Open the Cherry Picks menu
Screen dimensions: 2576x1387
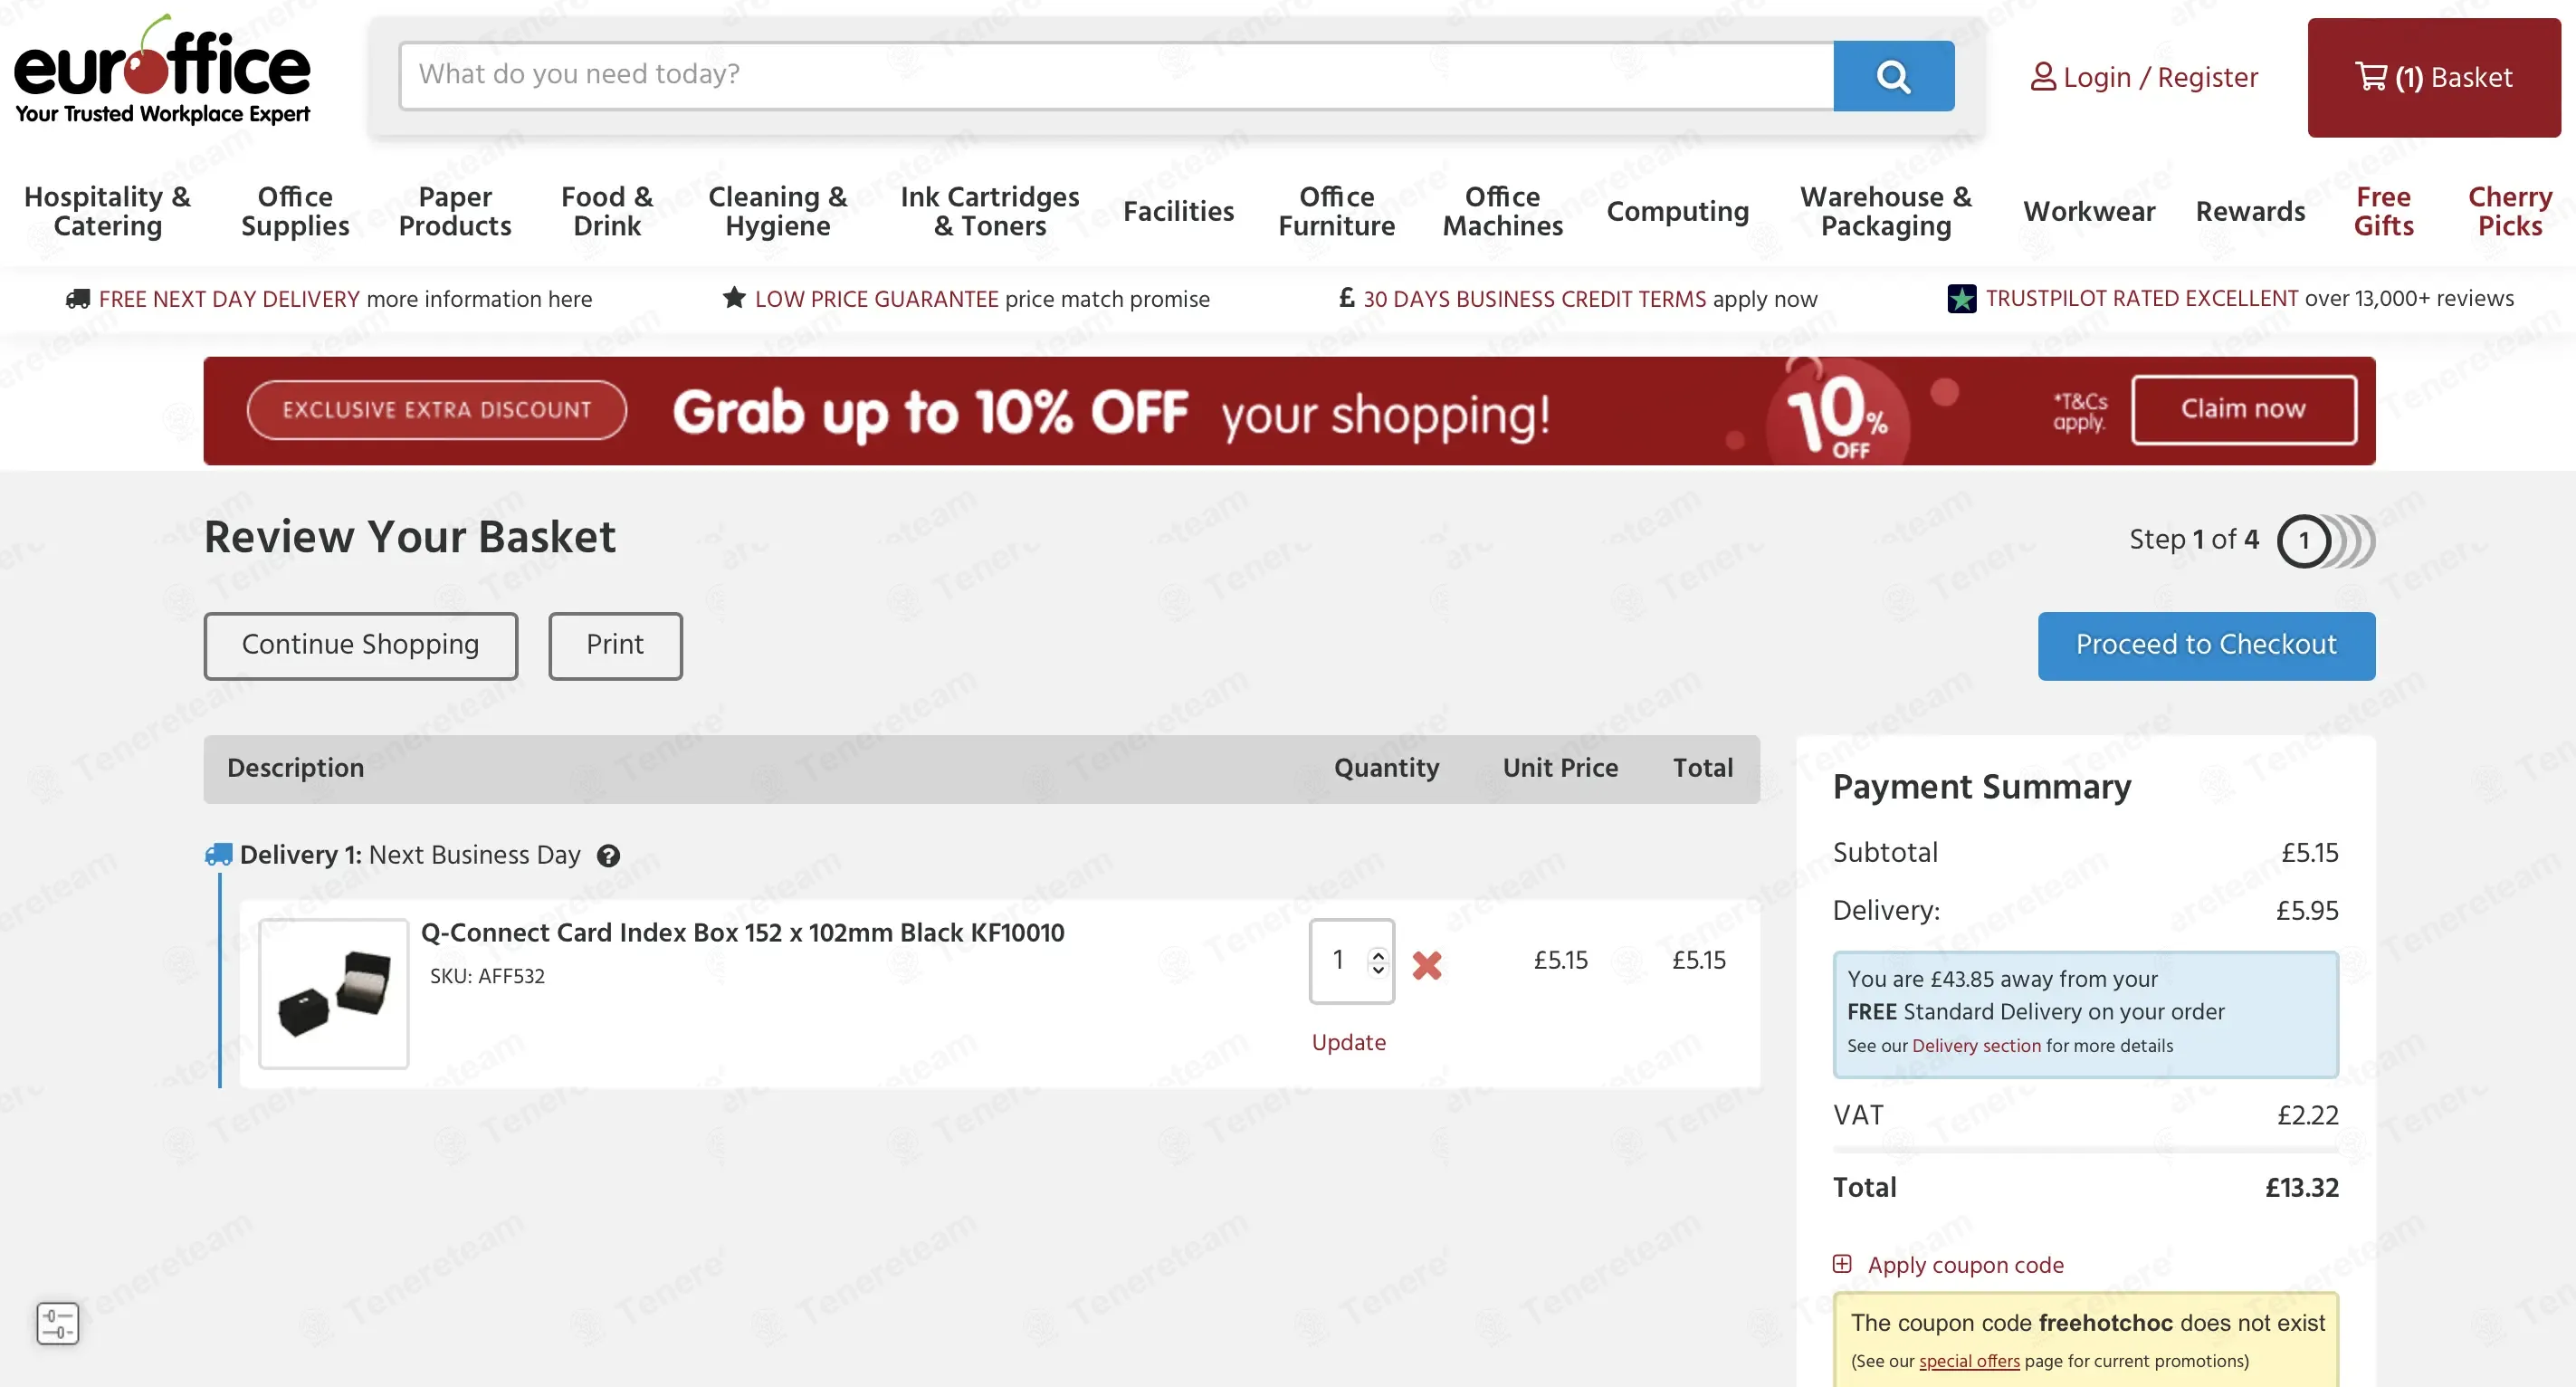[x=2510, y=211]
